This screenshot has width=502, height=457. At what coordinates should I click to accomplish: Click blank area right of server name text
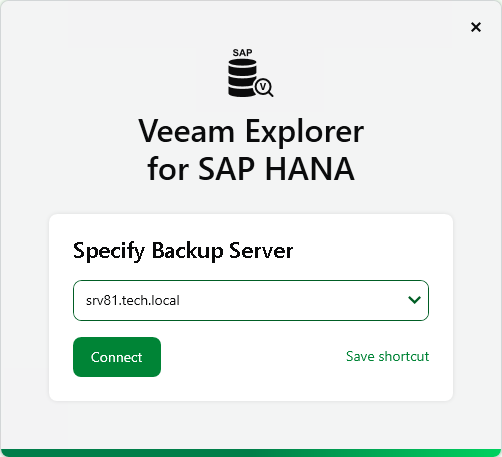tap(293, 300)
